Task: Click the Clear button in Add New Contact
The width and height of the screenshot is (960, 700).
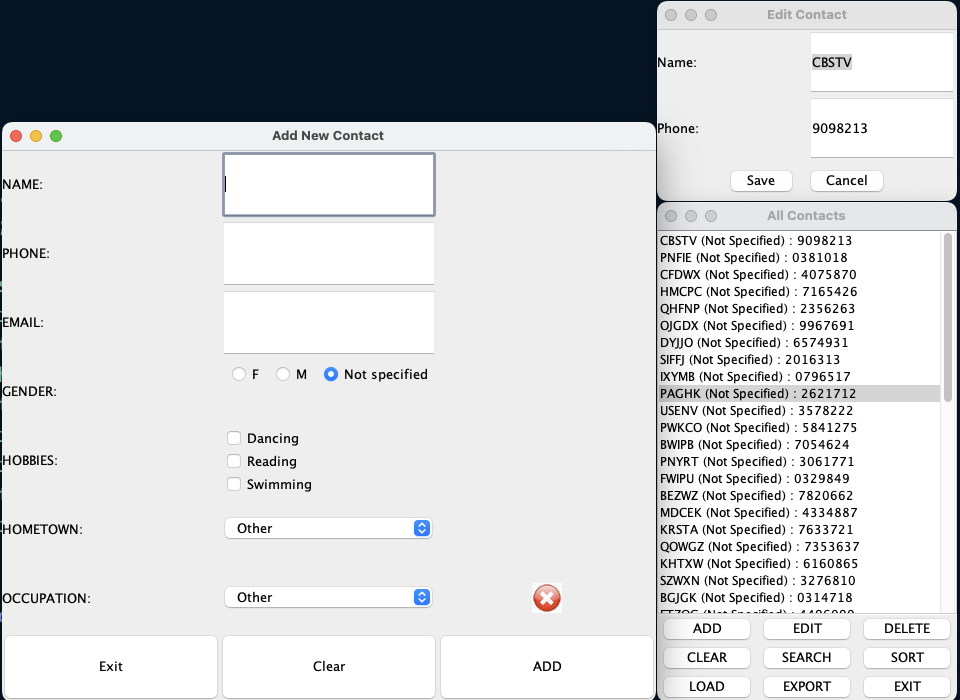Action: tap(329, 666)
